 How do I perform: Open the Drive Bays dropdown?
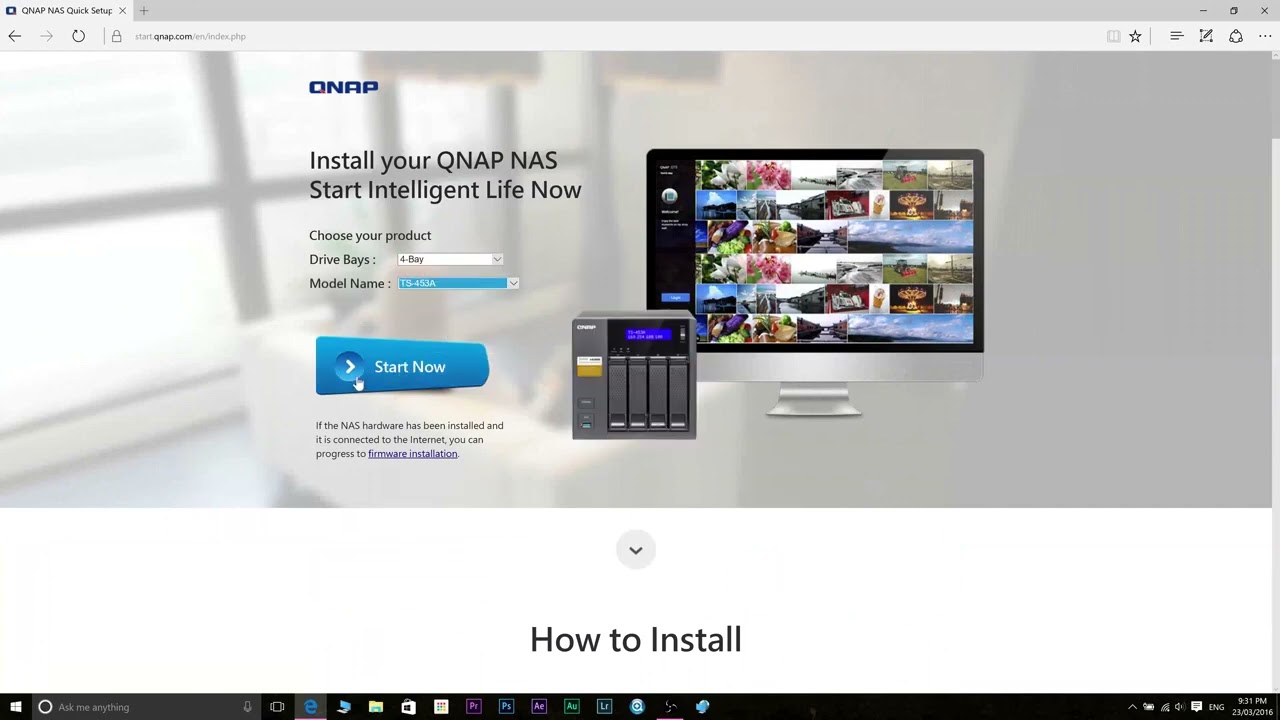pos(450,259)
